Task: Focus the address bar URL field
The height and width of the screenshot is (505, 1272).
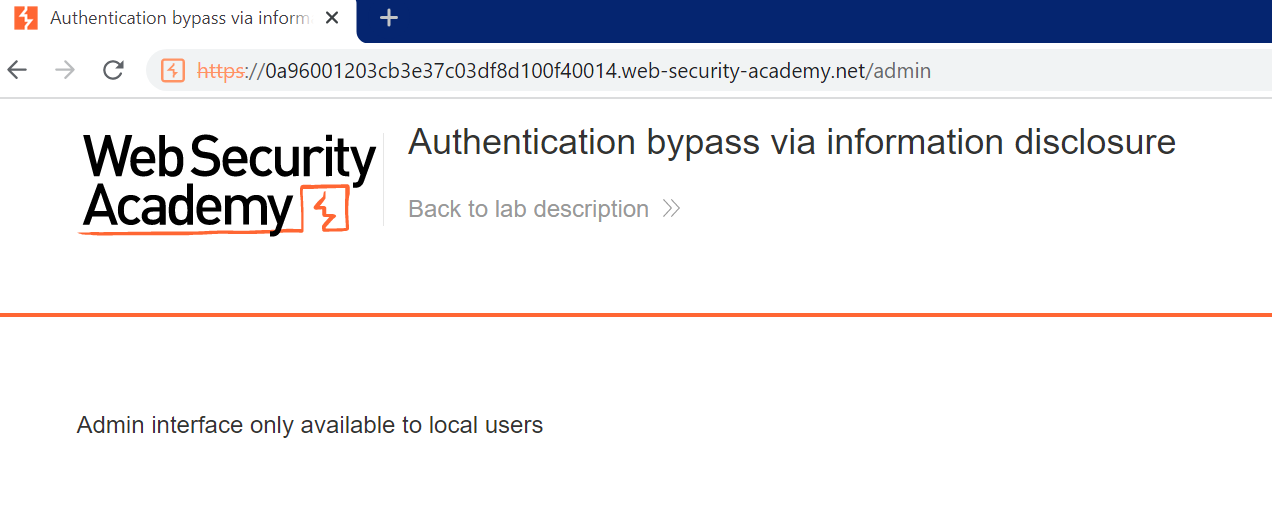Action: (600, 71)
